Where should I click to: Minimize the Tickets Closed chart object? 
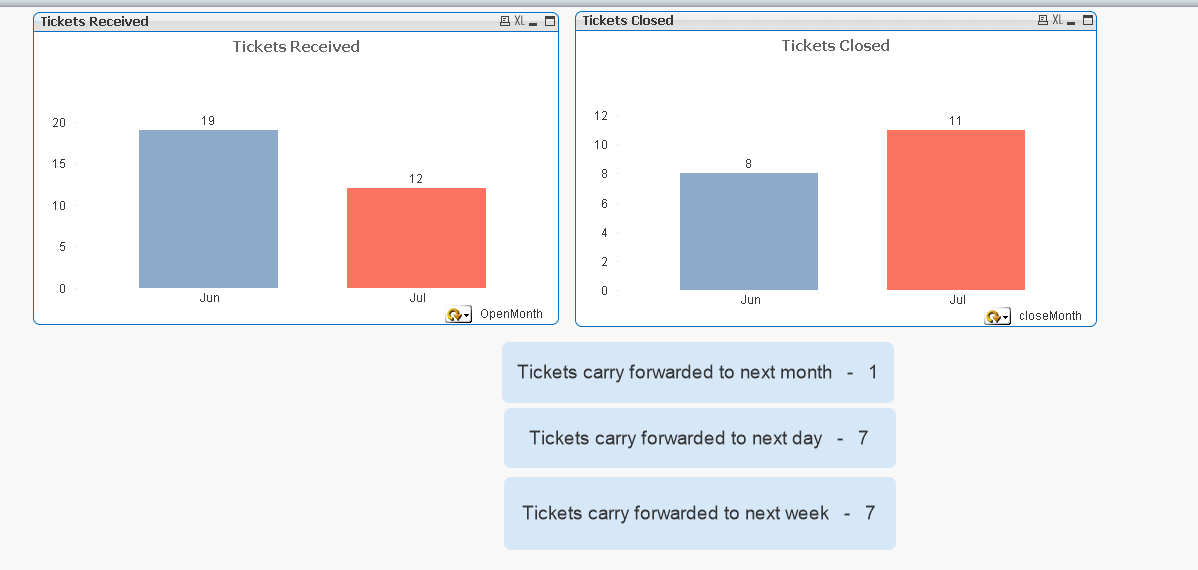coord(1071,21)
